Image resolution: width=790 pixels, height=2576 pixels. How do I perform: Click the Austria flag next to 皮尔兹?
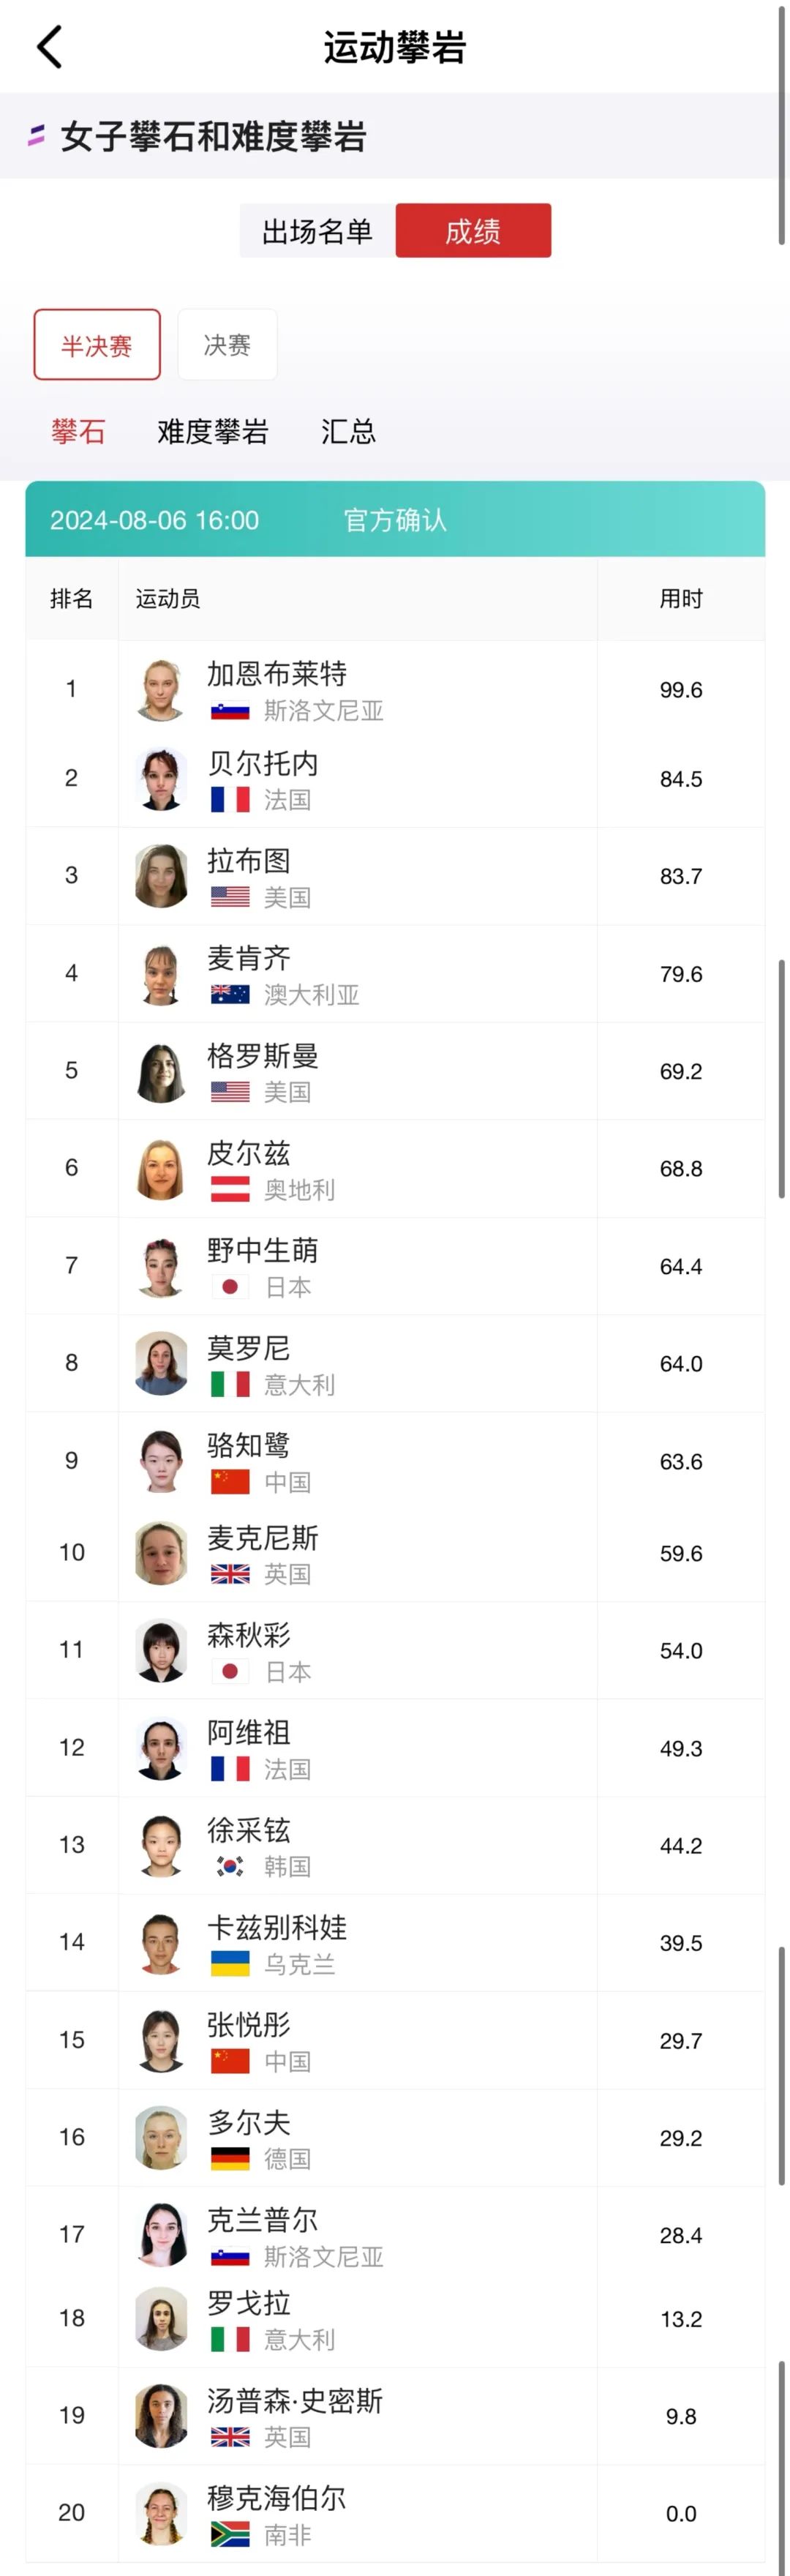click(230, 1189)
